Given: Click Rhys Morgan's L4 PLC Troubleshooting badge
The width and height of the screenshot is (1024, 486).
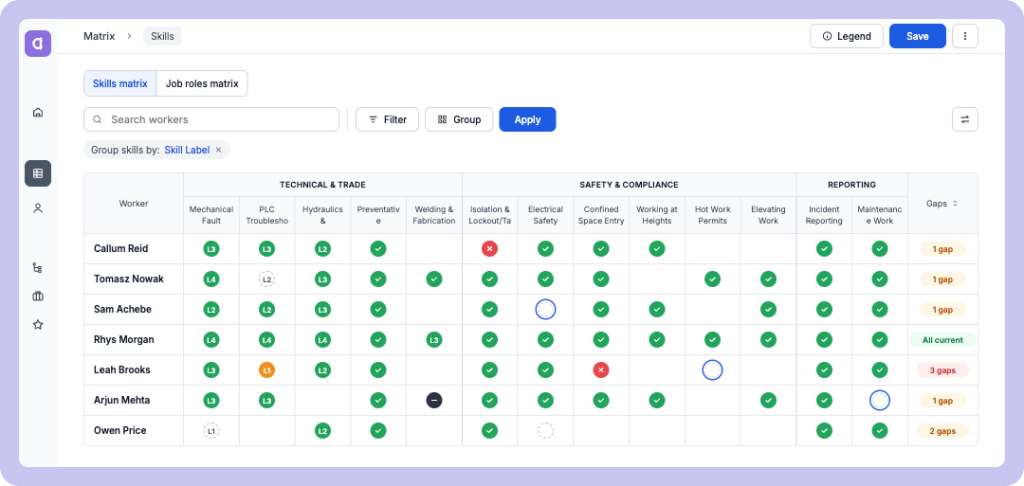Looking at the screenshot, I should (266, 340).
